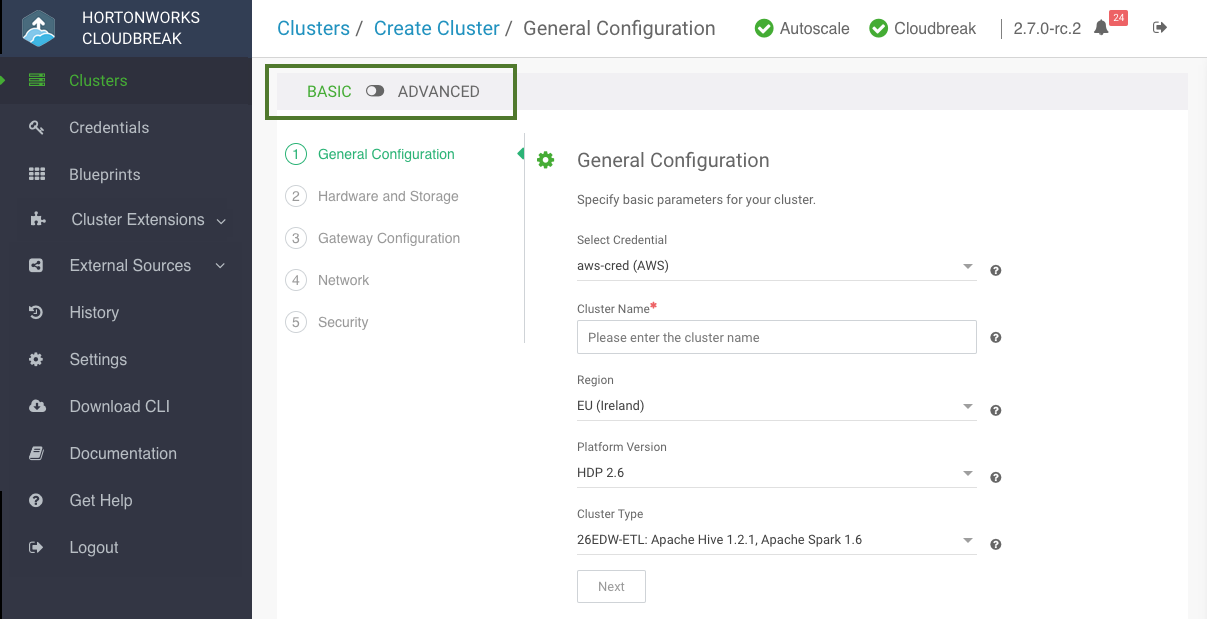Open Credentials in the sidebar menu
Screen dimensions: 1207x619
109,127
